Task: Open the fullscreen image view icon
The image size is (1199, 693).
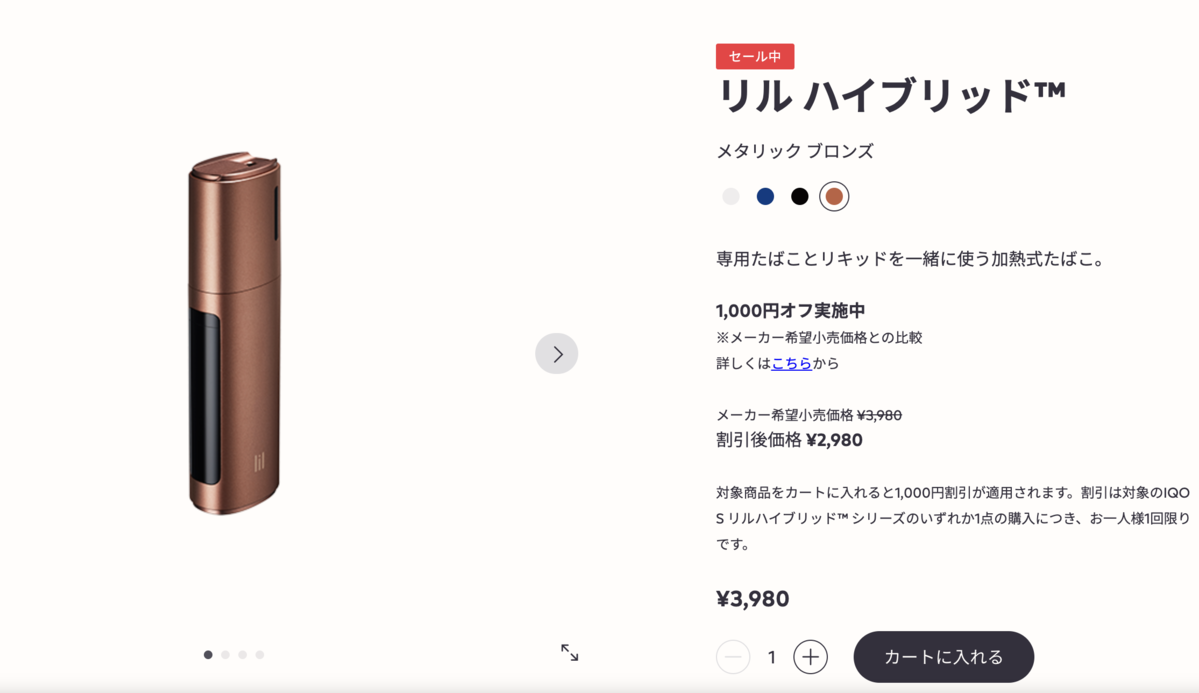Action: click(x=570, y=652)
